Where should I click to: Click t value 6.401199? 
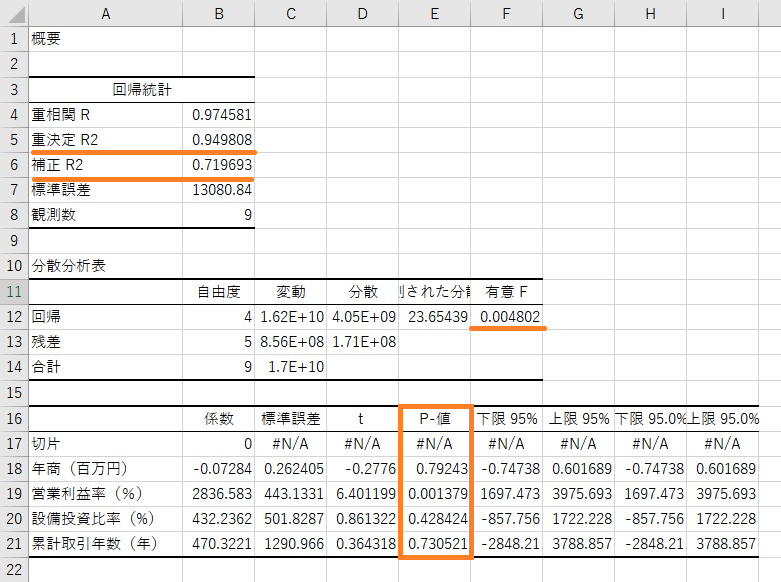coord(366,493)
